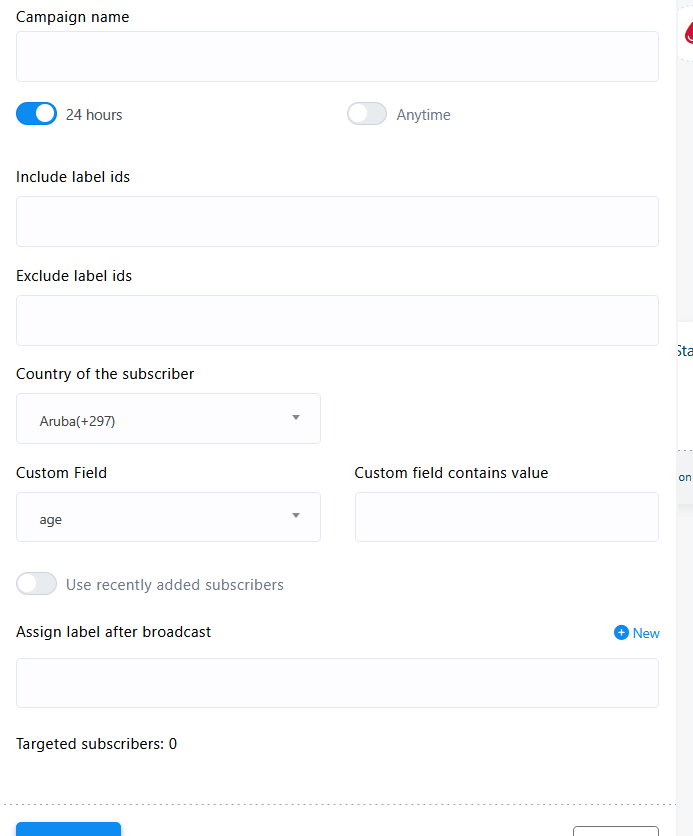Open the Aruba(+297) country dropdown
The height and width of the screenshot is (836, 693).
pos(168,419)
